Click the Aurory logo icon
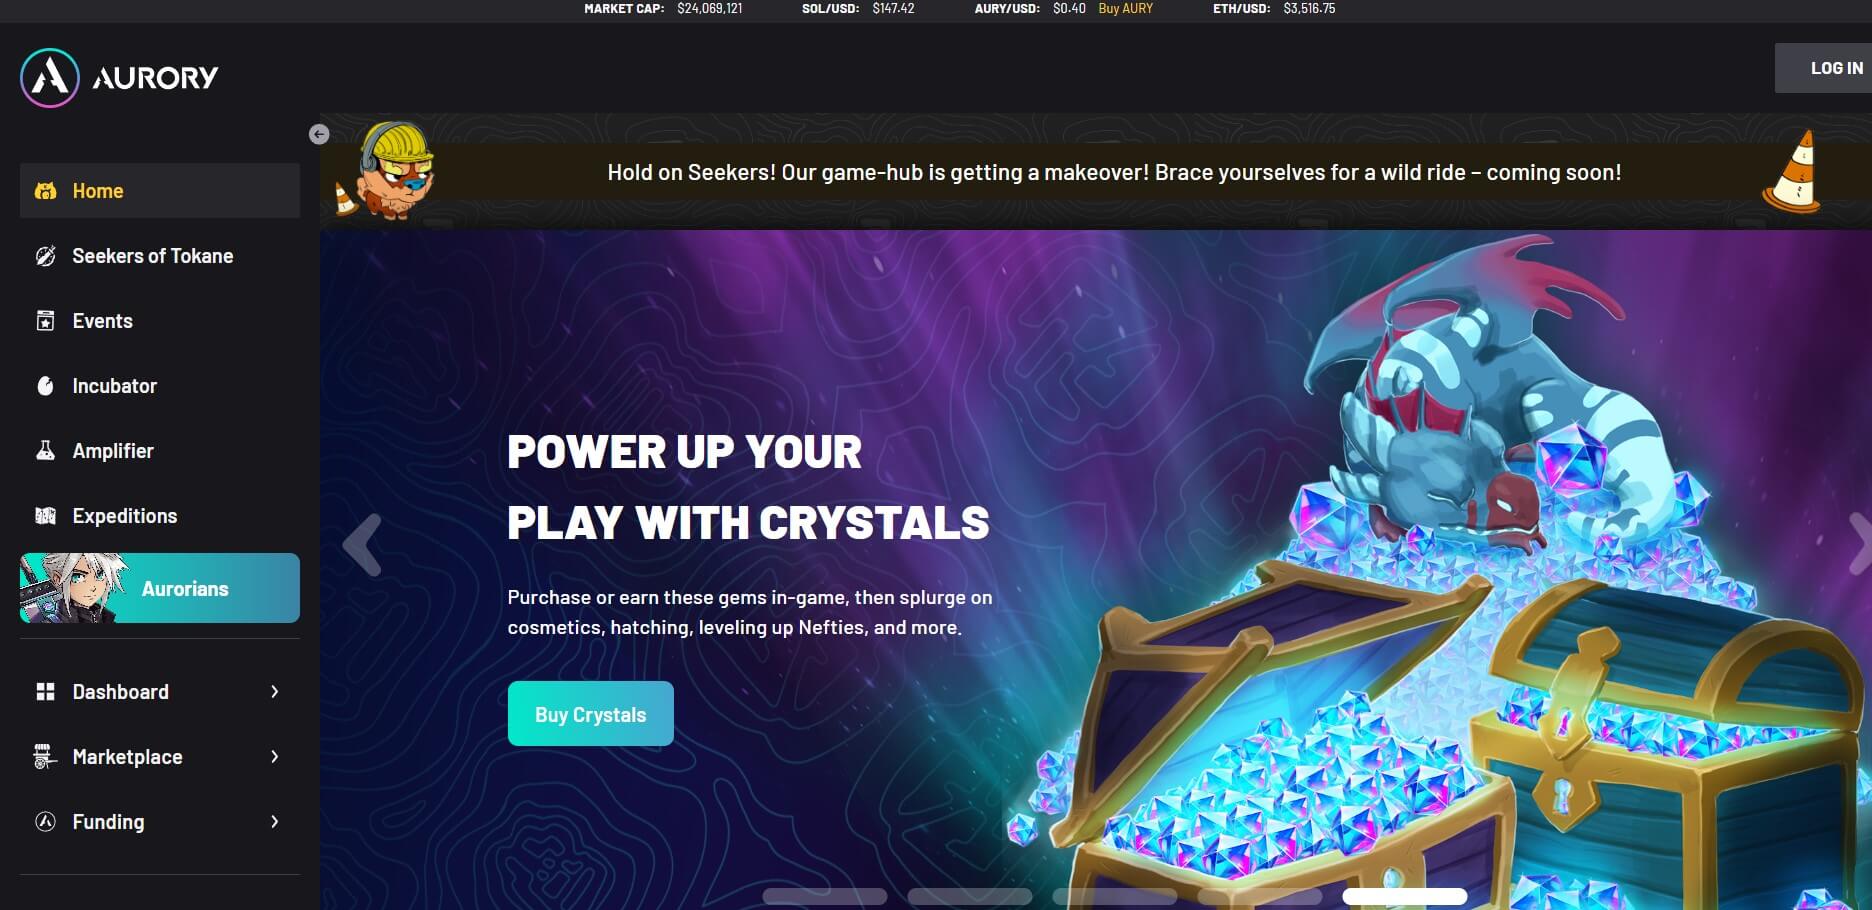This screenshot has height=910, width=1872. (50, 77)
